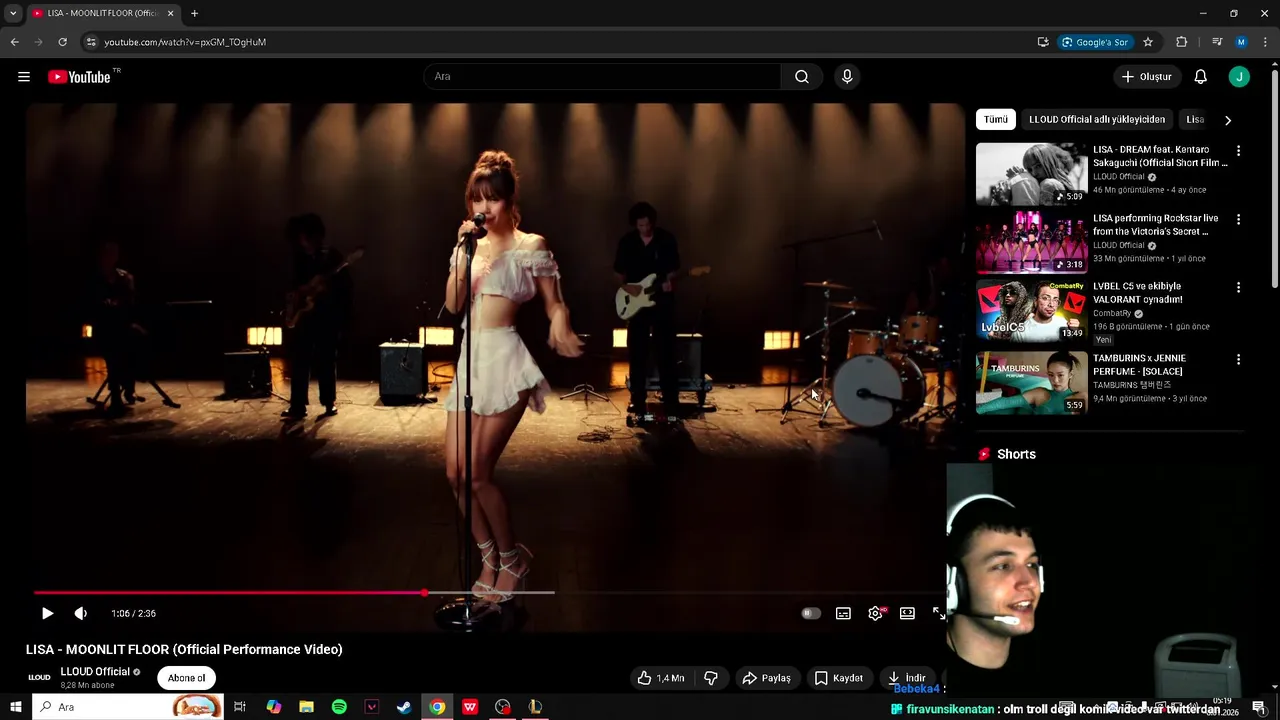Open LISA Rockstar live video thumbnail

[x=1031, y=242]
